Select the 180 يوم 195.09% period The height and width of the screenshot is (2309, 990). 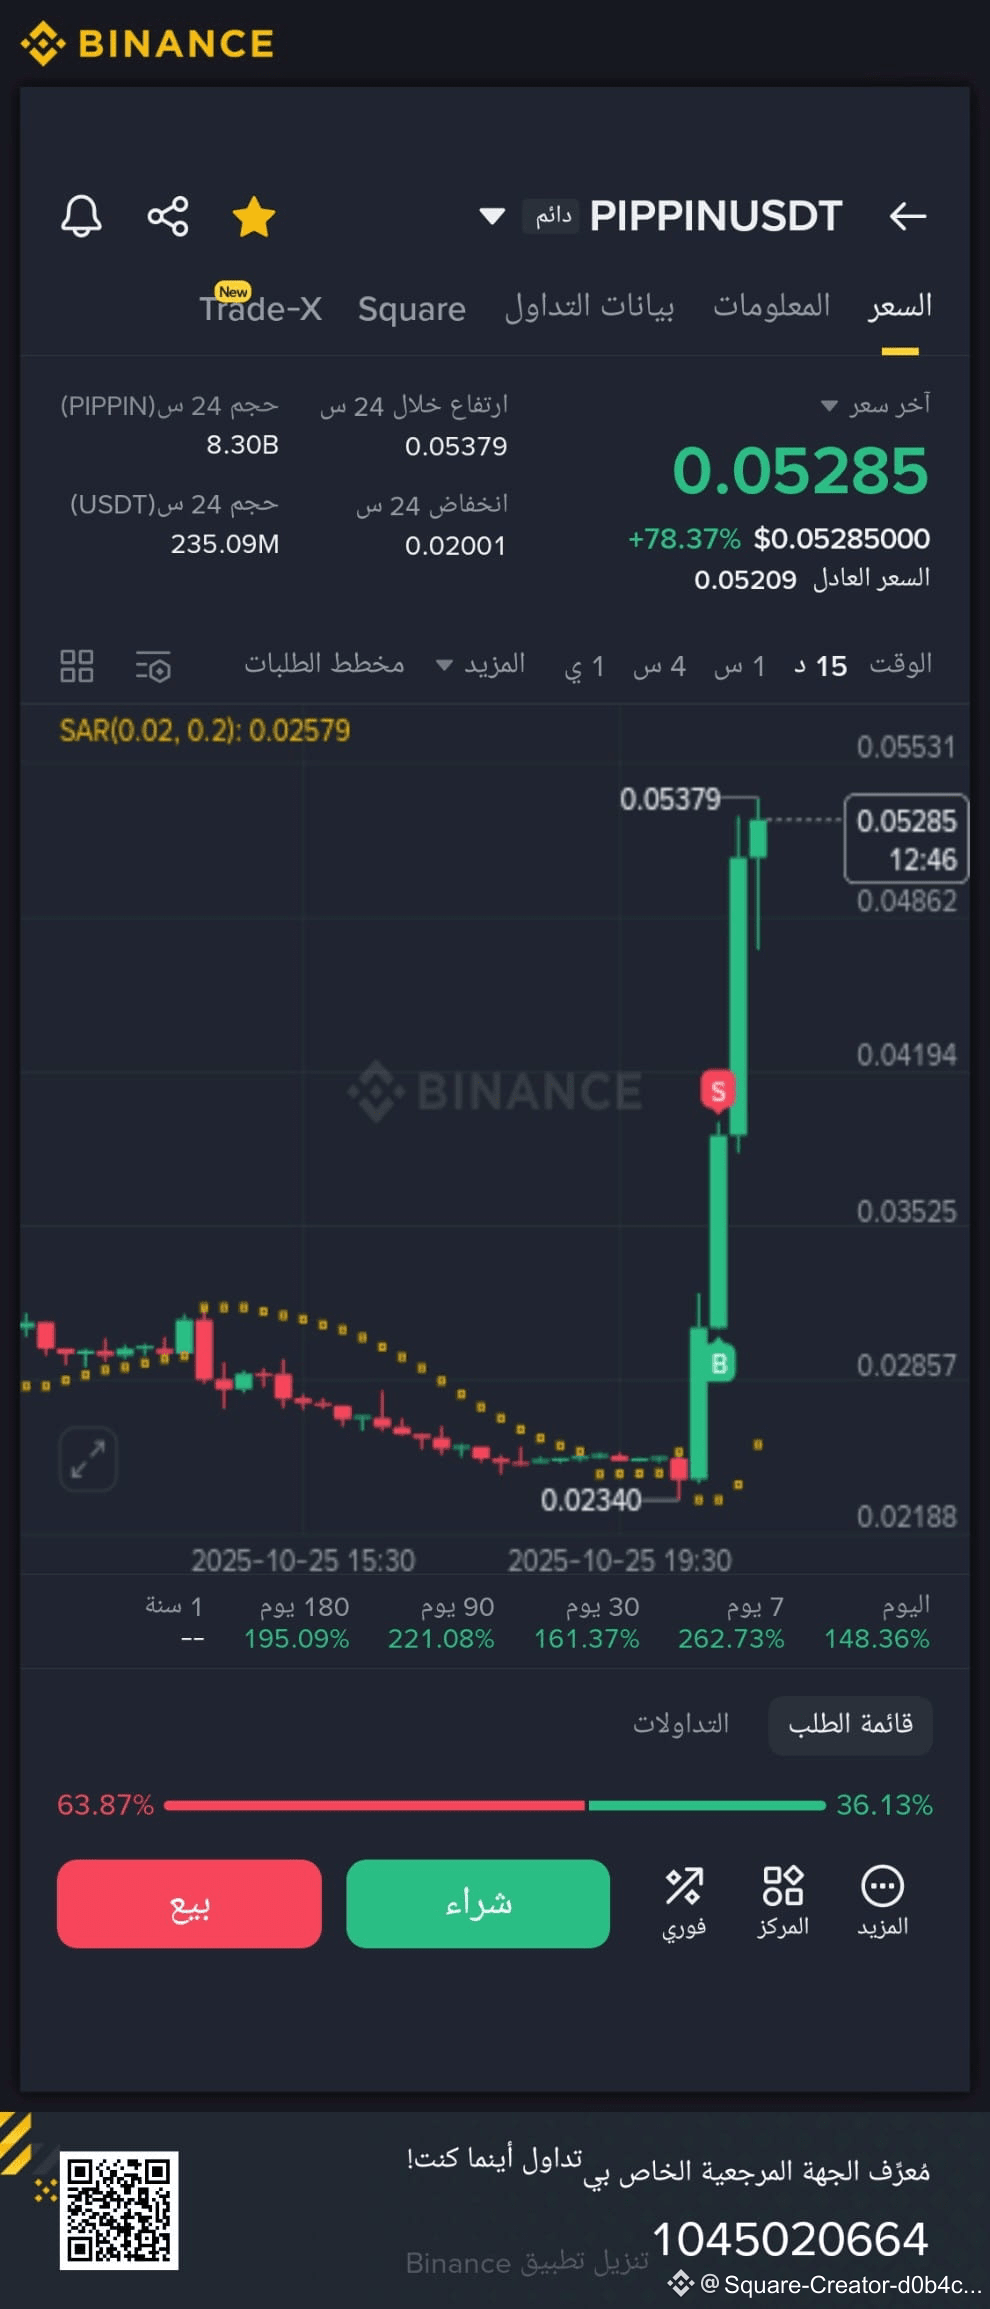coord(297,1622)
